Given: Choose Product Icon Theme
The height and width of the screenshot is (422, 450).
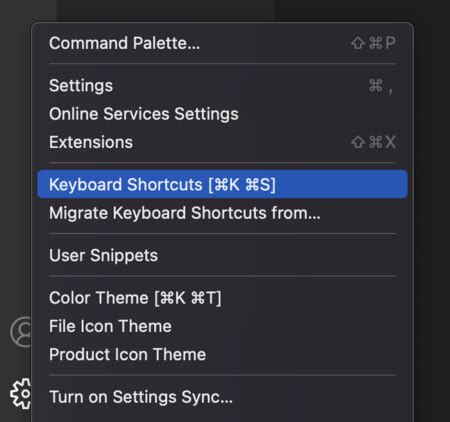Looking at the screenshot, I should (222, 354).
